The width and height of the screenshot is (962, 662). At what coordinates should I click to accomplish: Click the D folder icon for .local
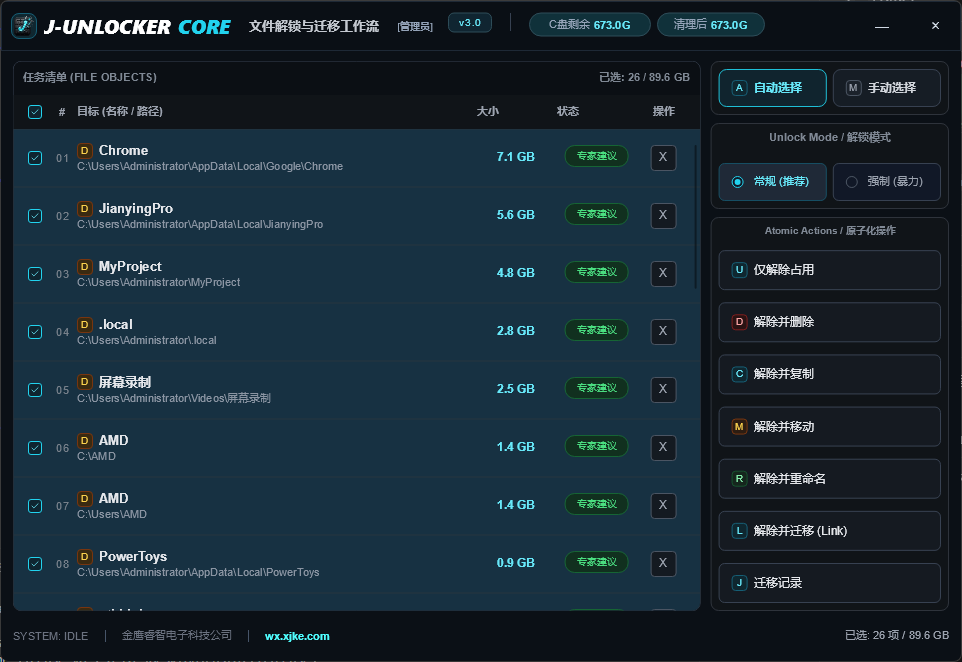pyautogui.click(x=85, y=325)
